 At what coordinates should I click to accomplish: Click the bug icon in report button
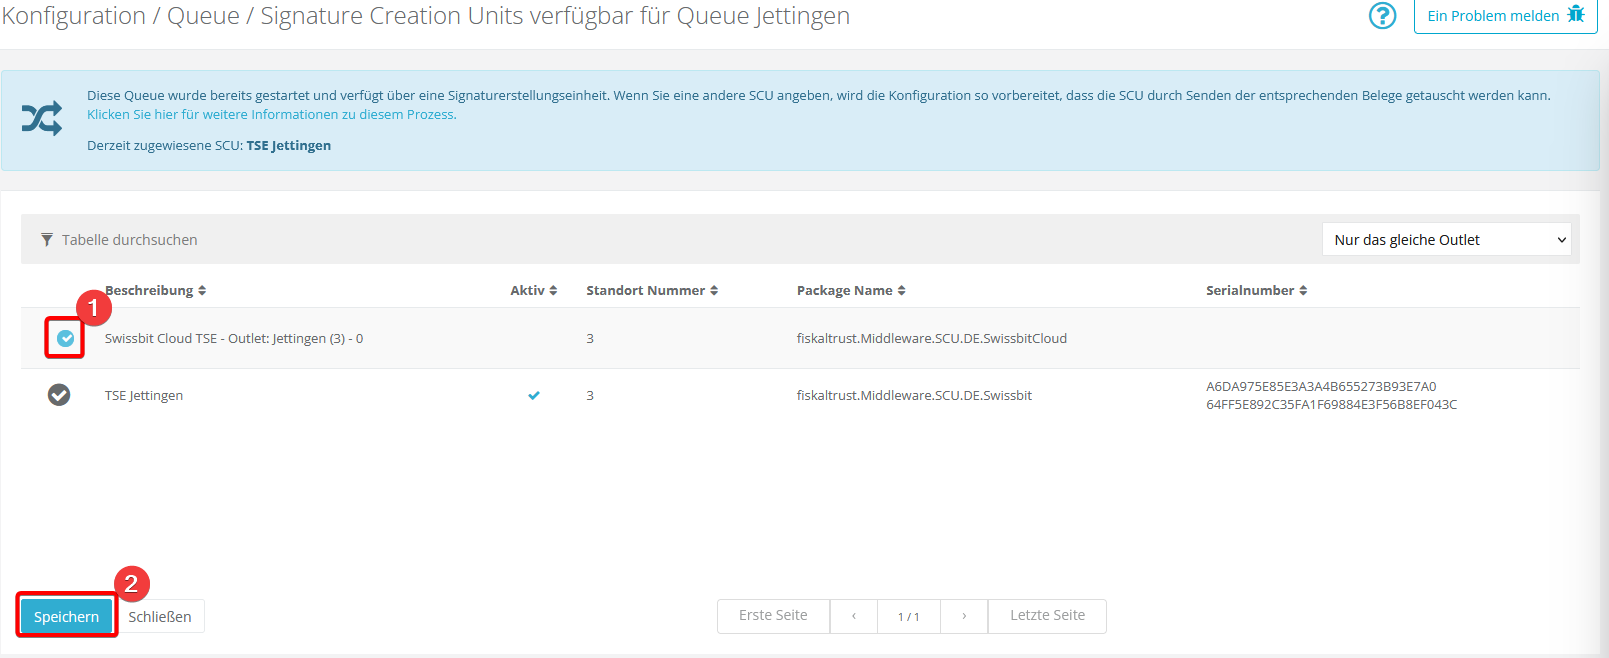[1576, 15]
